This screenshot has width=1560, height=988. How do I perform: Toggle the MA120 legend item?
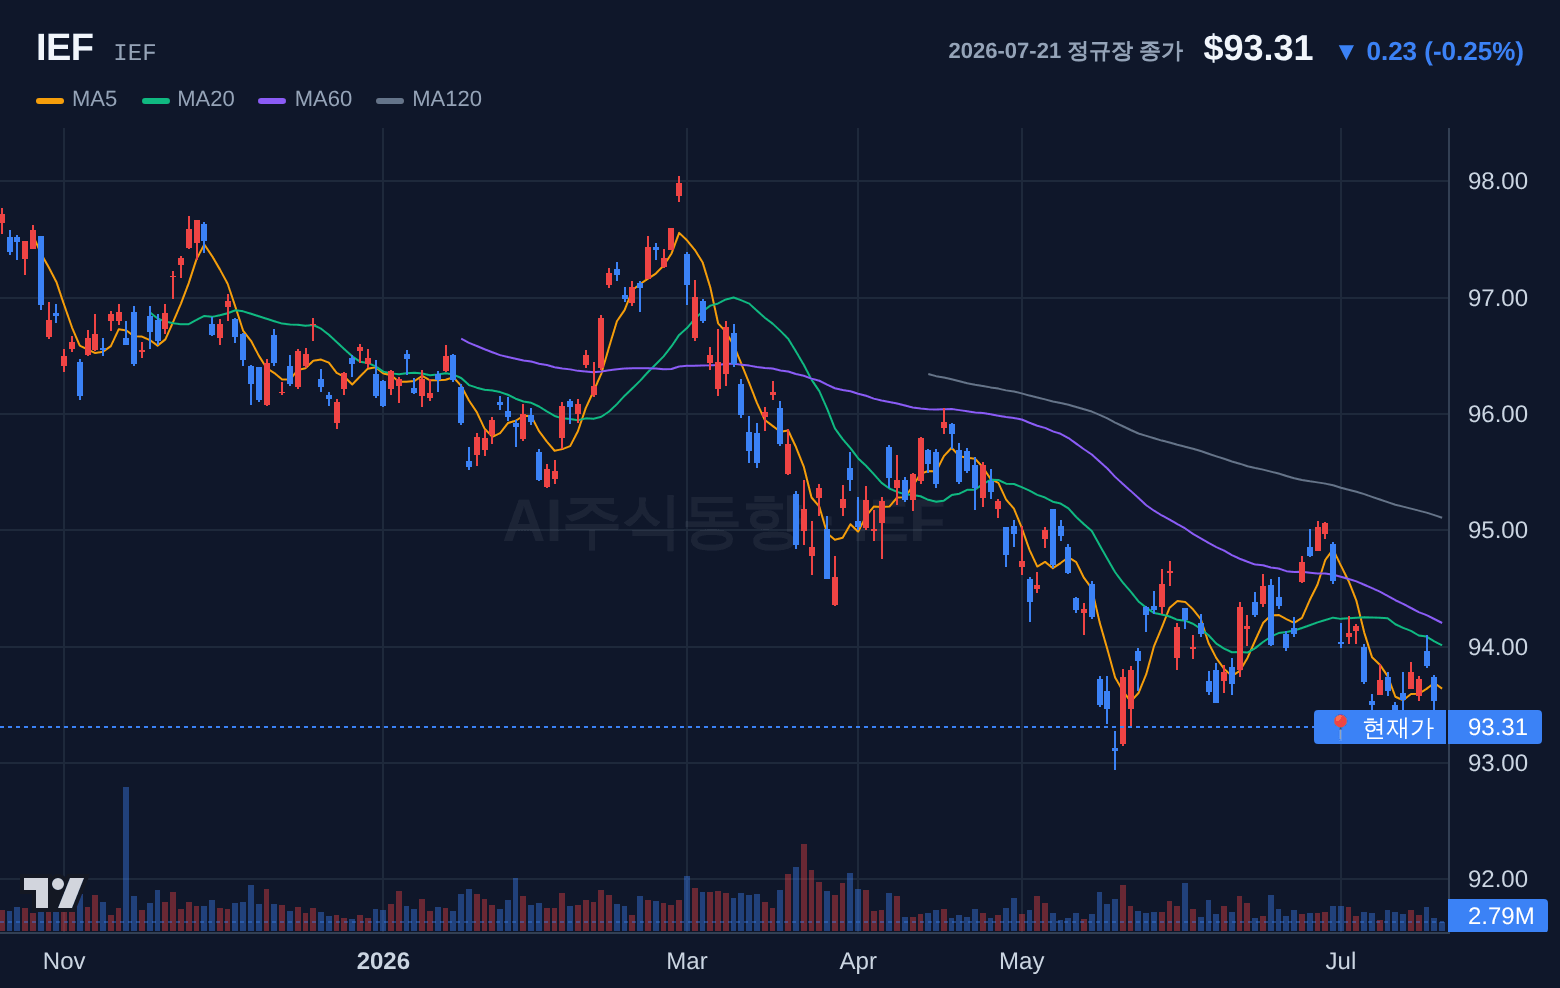429,99
